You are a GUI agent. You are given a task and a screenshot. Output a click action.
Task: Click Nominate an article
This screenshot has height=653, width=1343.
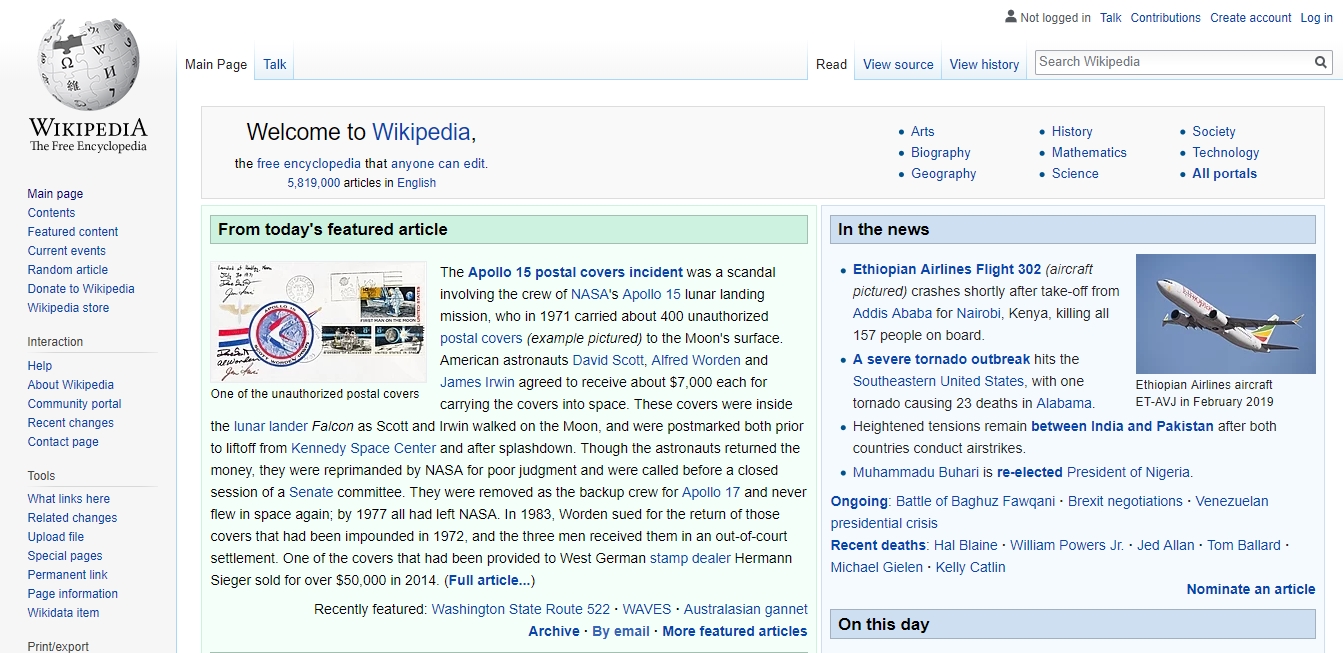pos(1251,589)
